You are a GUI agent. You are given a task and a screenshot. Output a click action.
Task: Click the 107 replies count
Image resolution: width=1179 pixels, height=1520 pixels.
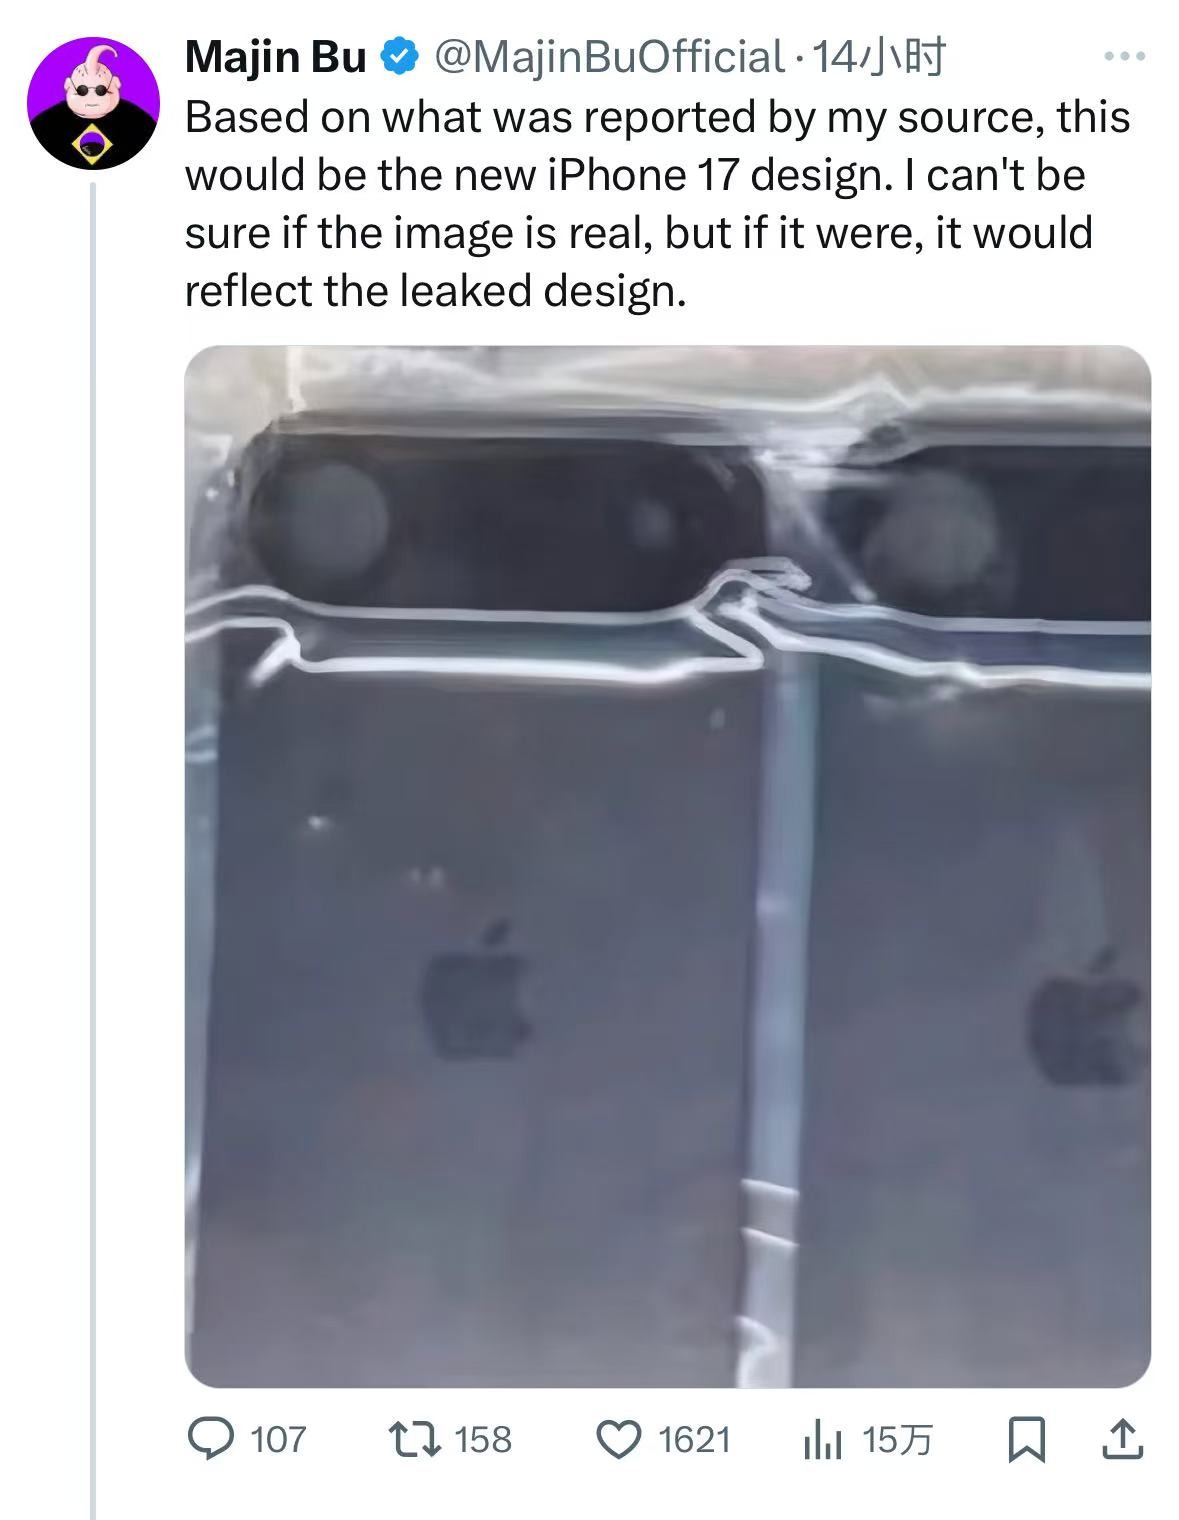tap(278, 1440)
